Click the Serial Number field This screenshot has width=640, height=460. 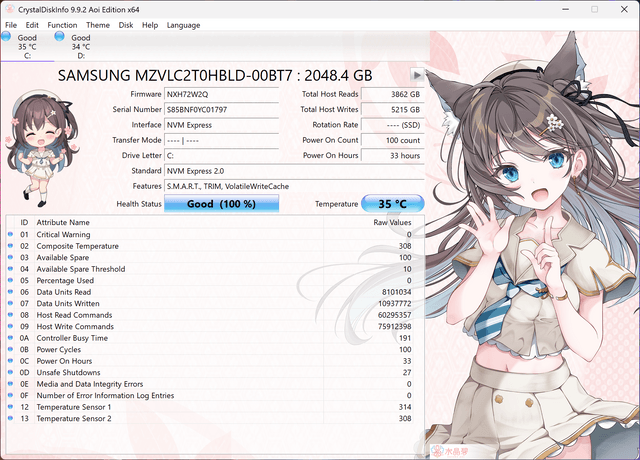coord(221,109)
